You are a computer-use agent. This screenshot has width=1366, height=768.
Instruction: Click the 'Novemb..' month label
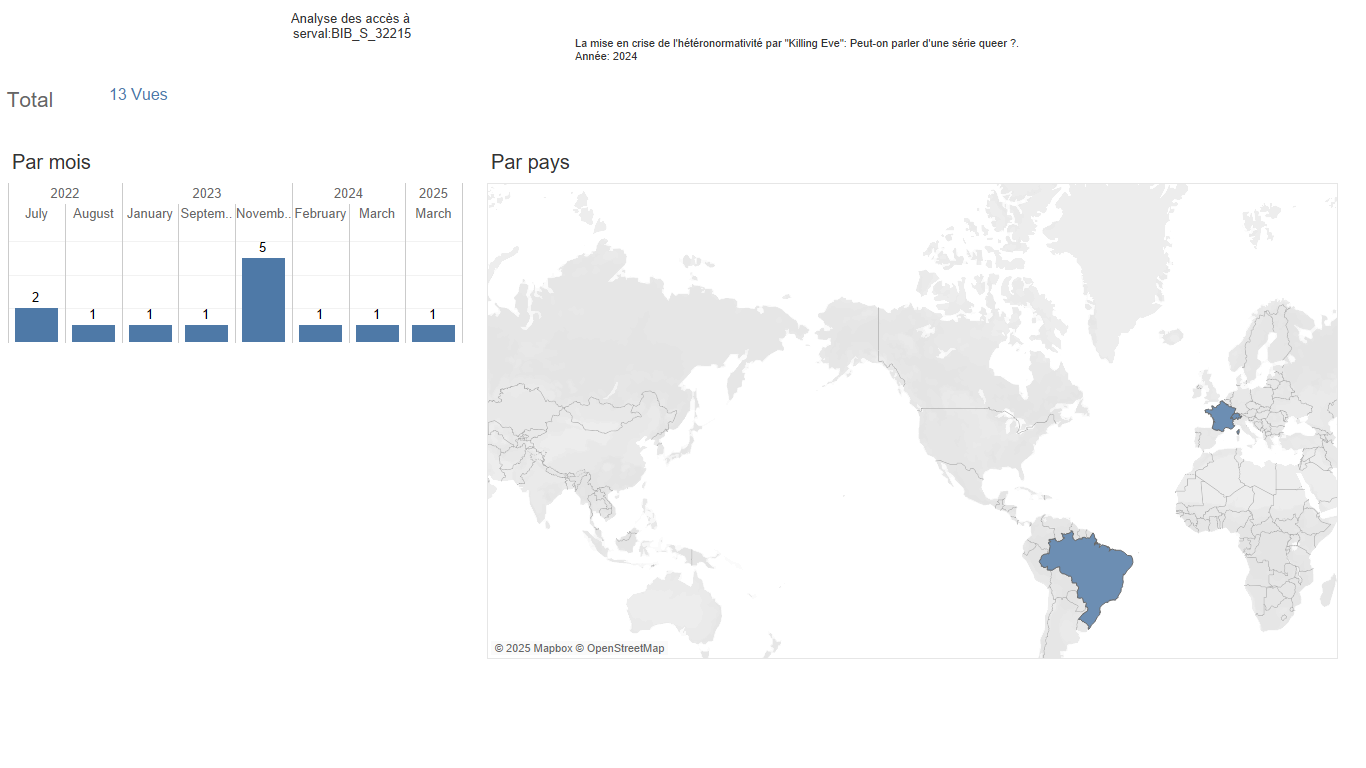tap(264, 214)
